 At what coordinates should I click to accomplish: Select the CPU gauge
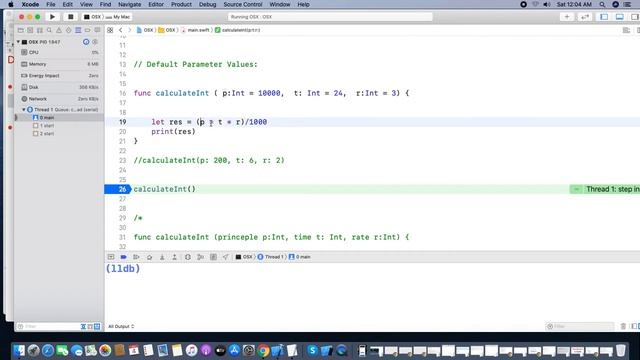[59, 52]
